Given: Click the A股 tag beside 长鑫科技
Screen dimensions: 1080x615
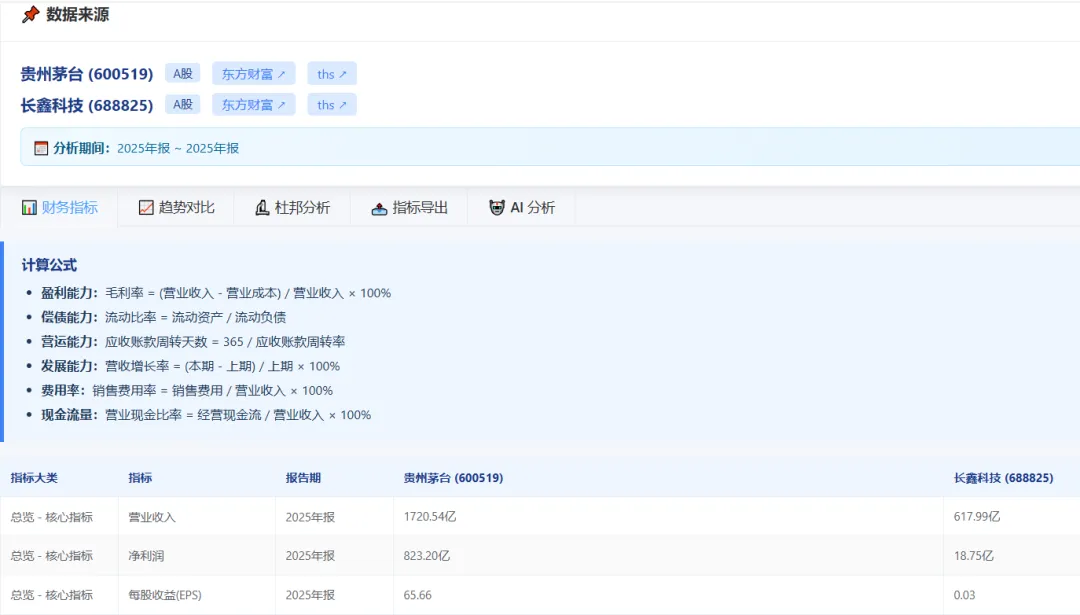Looking at the screenshot, I should coord(183,104).
